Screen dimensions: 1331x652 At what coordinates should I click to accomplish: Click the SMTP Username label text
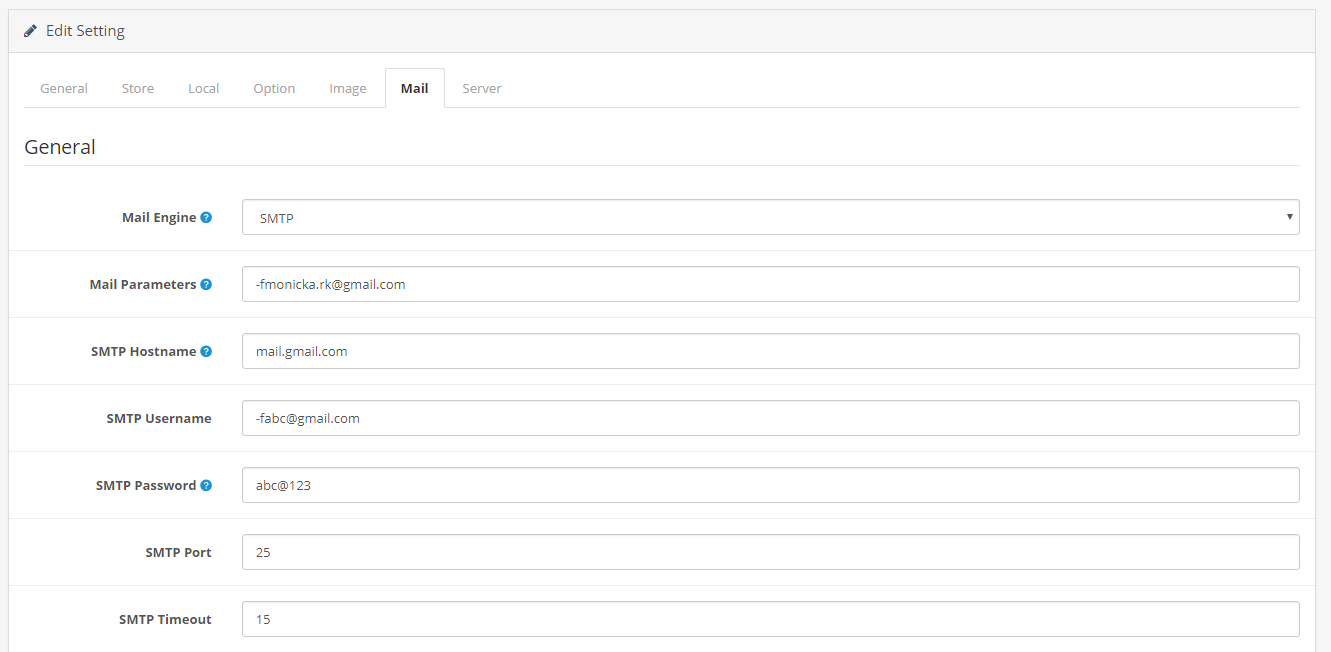pyautogui.click(x=159, y=418)
